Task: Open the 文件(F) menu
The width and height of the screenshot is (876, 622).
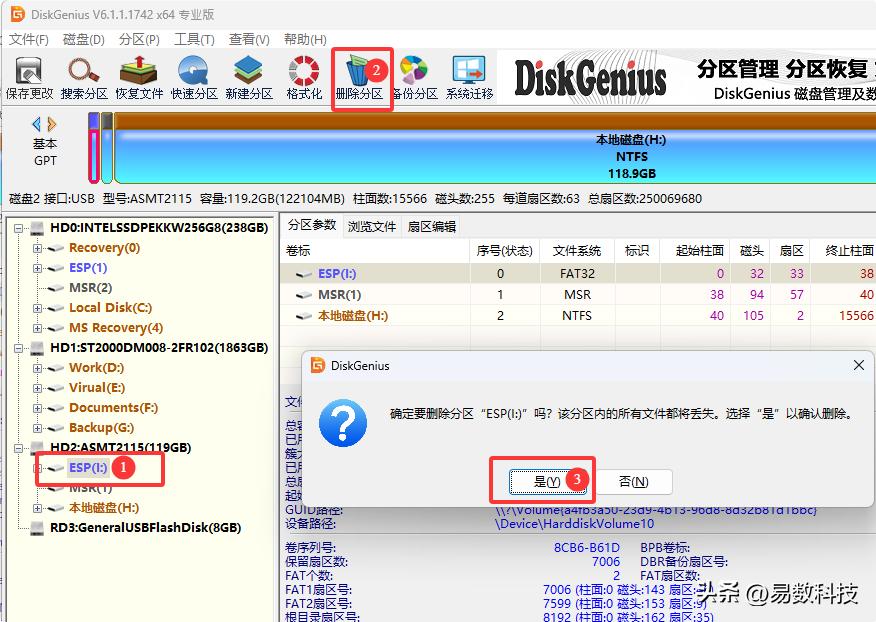Action: pyautogui.click(x=28, y=39)
